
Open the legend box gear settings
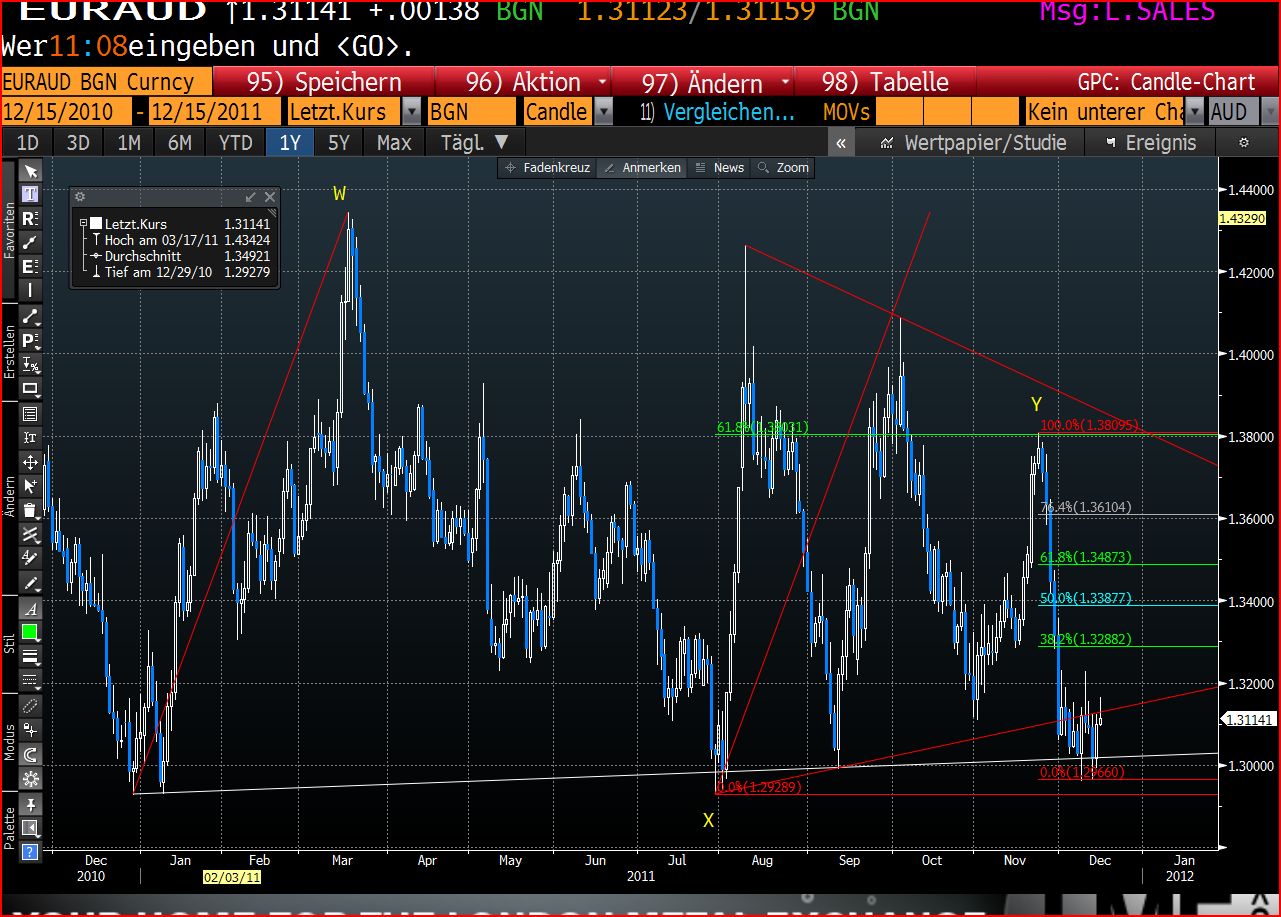tap(80, 197)
